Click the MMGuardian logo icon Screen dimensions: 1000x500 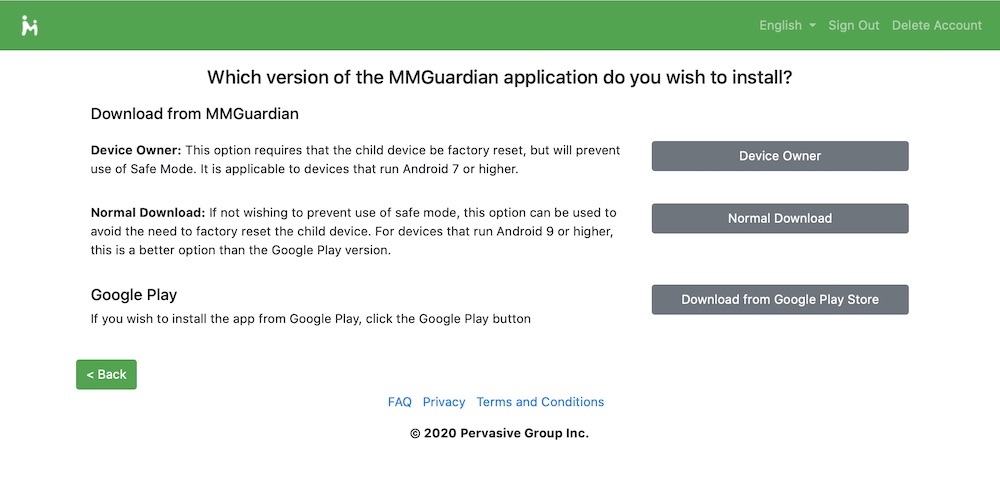(30, 25)
